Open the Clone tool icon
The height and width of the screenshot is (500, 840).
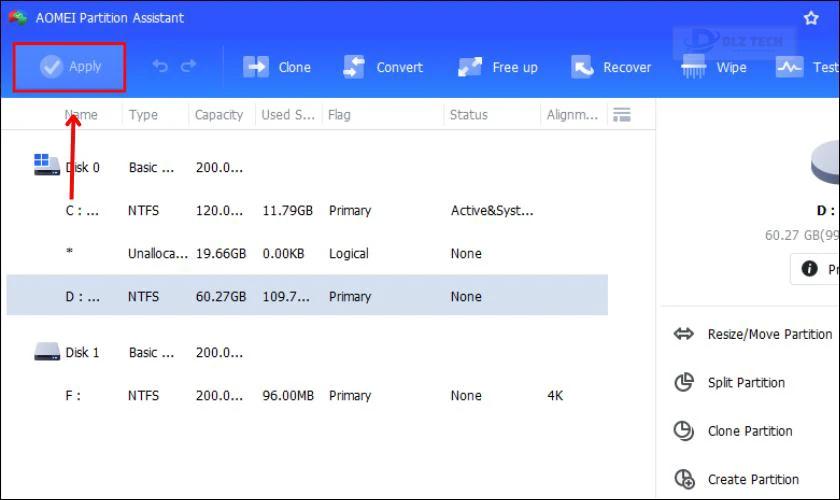(256, 67)
